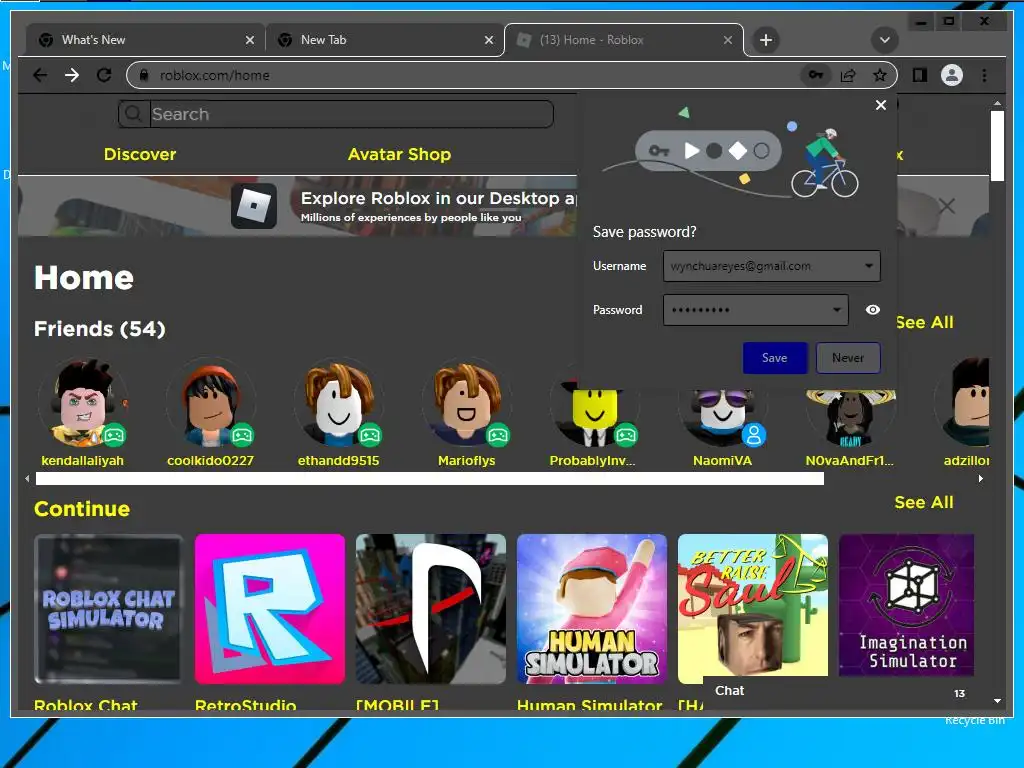Click the tab search chevron button

[x=884, y=40]
